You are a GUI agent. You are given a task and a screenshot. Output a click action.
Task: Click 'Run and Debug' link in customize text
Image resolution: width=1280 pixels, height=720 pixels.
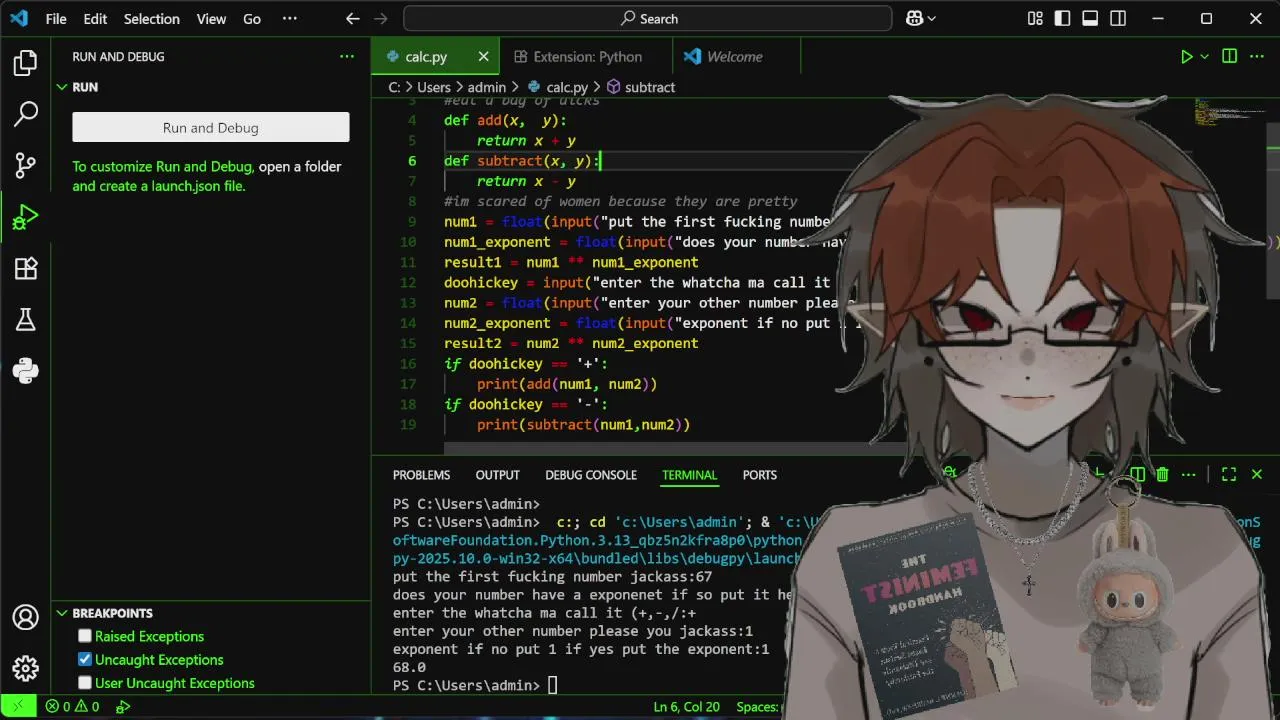(x=204, y=167)
